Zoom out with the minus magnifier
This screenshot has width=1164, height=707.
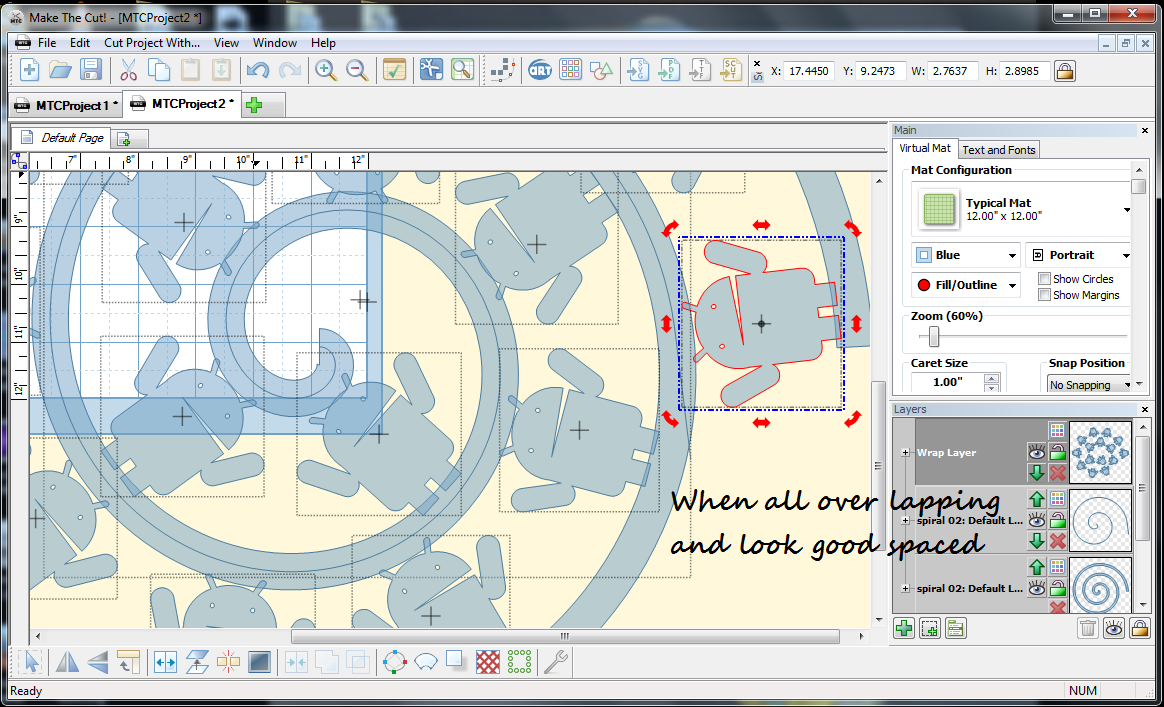(357, 71)
